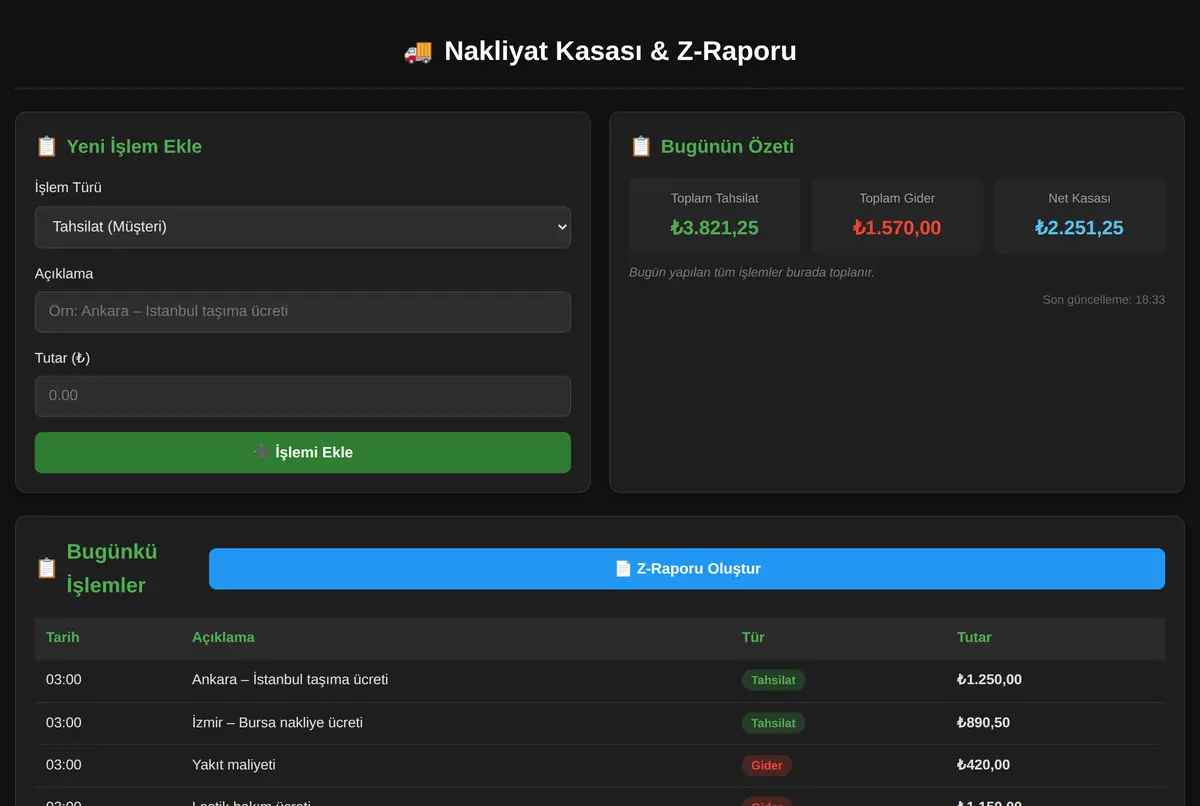
Task: Click the 03:00 time in the Yakıt maliyeti row
Action: (64, 765)
